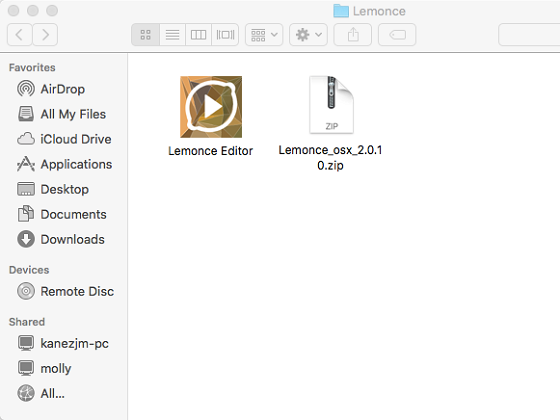This screenshot has width=560, height=420.
Task: Click the search field in toolbar
Action: tap(529, 35)
